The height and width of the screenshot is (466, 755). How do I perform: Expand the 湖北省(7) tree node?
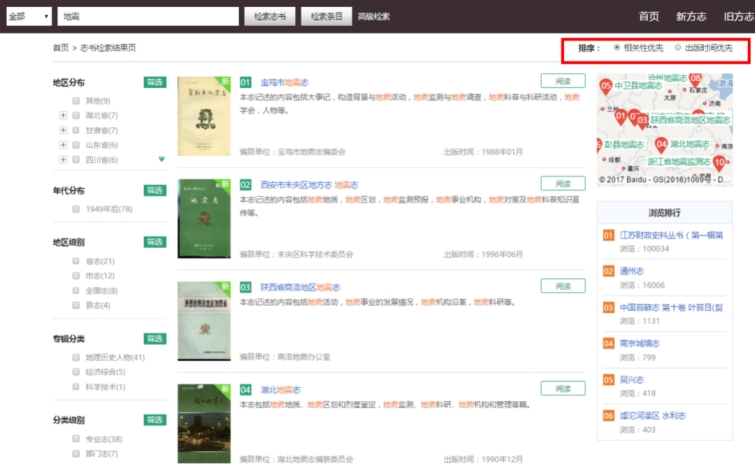[64, 116]
